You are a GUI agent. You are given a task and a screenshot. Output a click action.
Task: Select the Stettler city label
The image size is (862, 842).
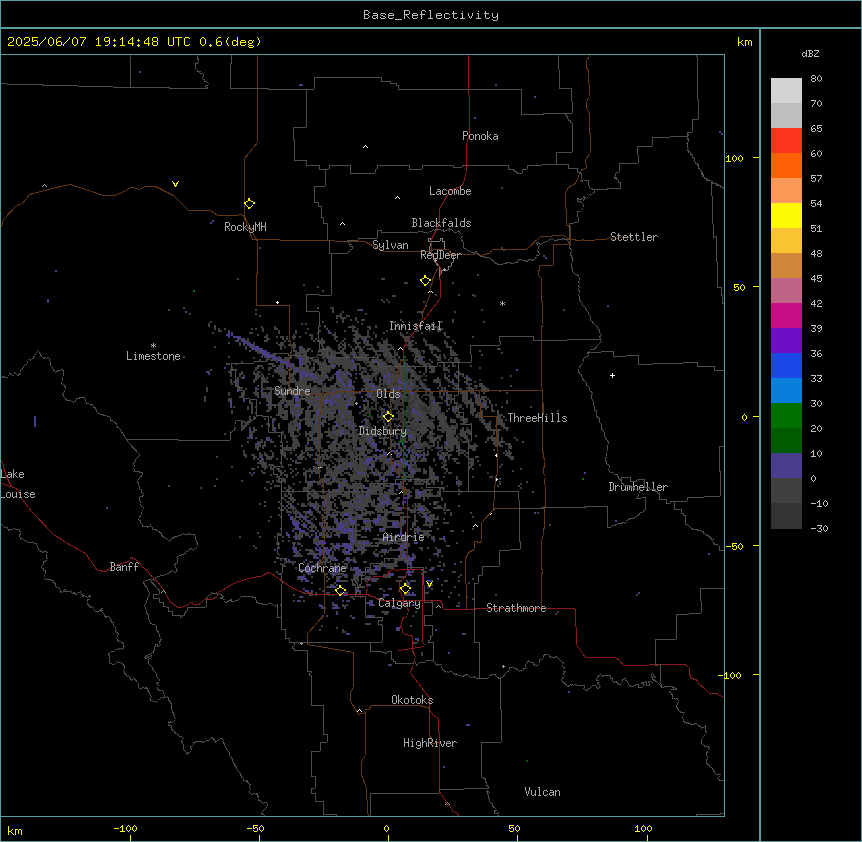tap(634, 237)
